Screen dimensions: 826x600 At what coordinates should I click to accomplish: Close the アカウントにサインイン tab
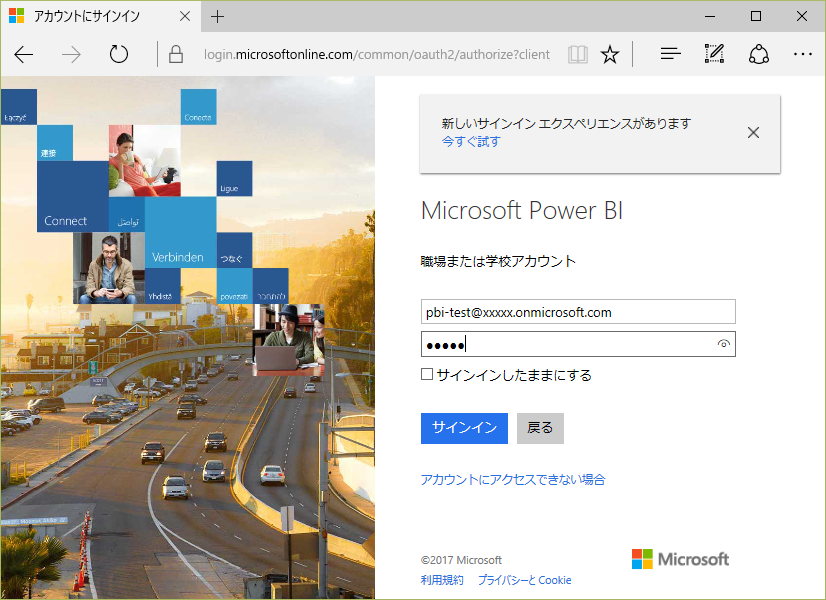(185, 16)
